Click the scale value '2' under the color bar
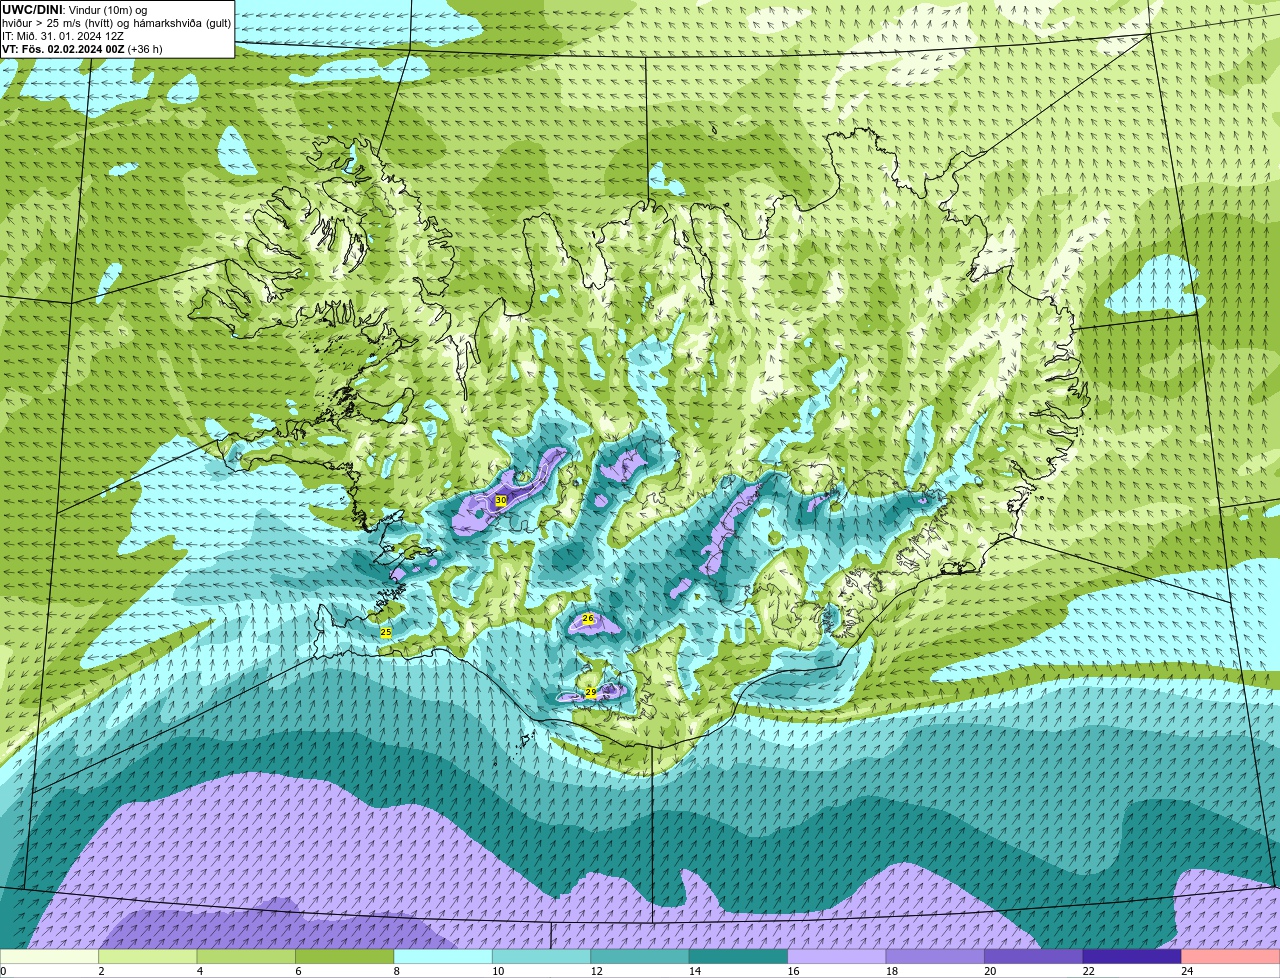This screenshot has height=978, width=1280. pyautogui.click(x=100, y=971)
